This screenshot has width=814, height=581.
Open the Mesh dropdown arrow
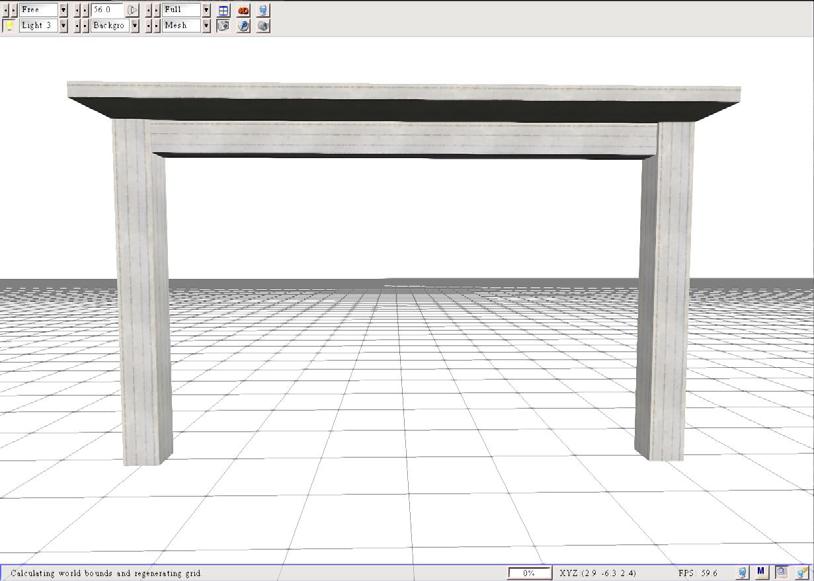(207, 25)
